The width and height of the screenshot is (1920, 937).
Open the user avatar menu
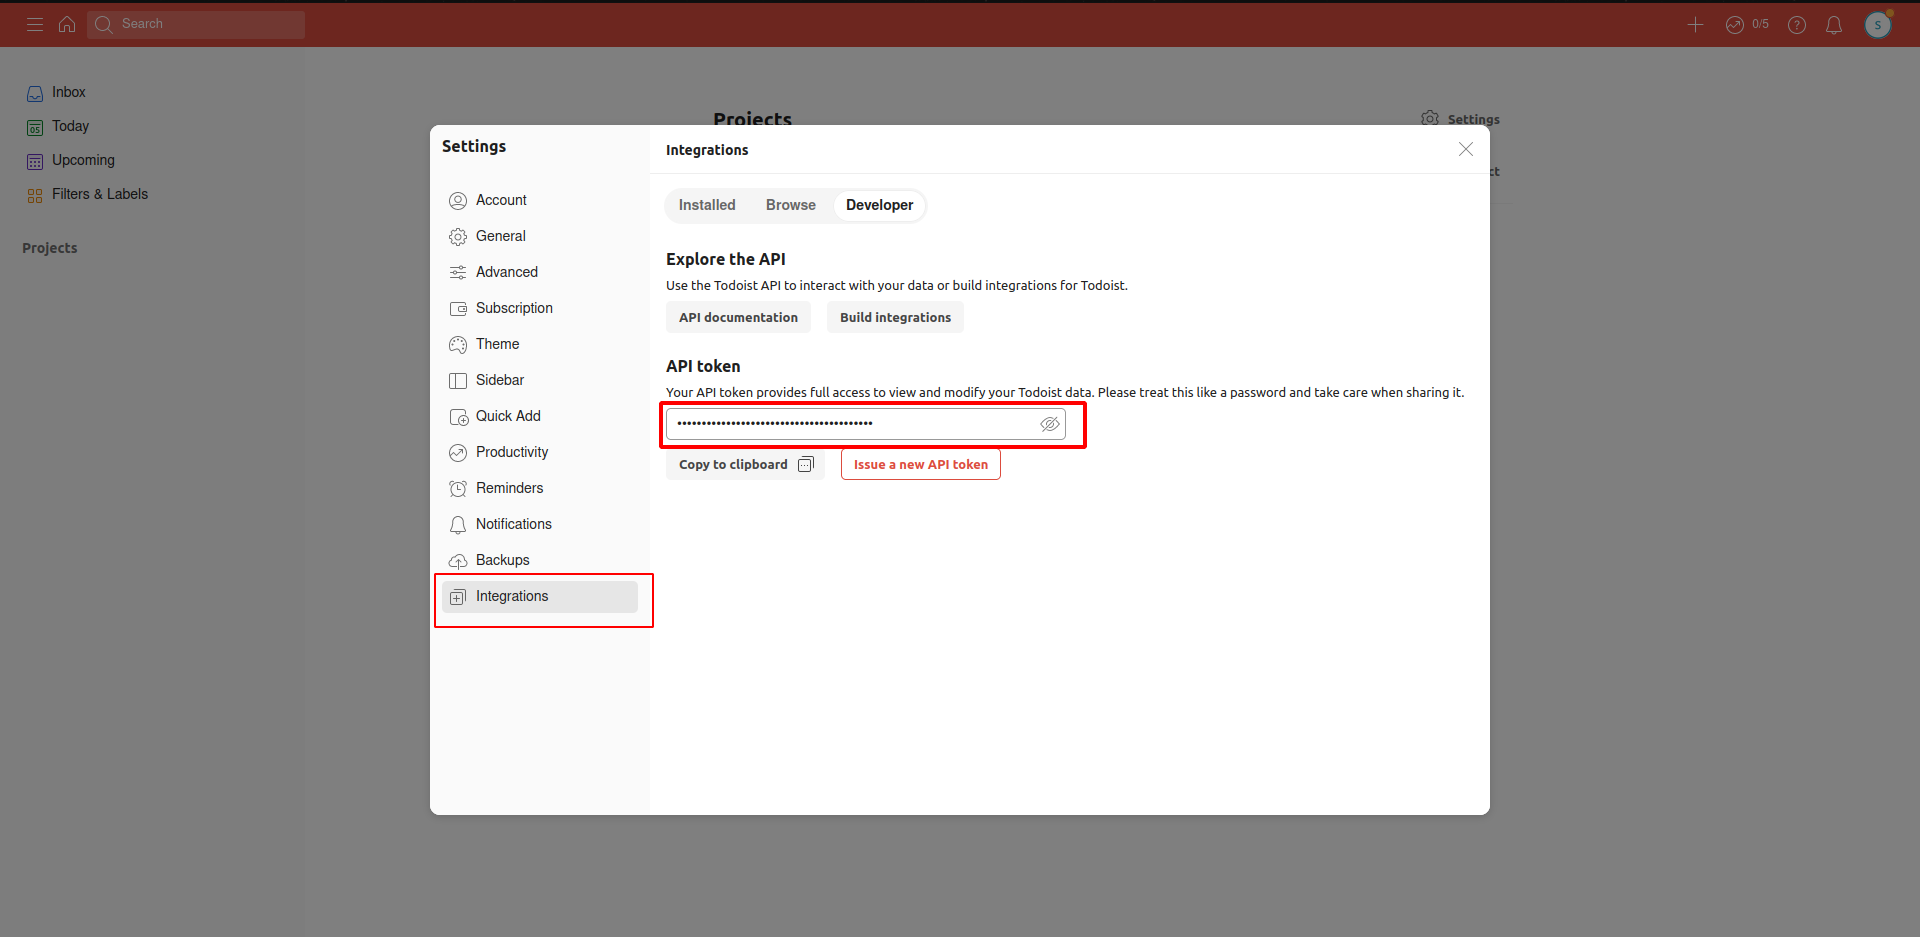[1878, 24]
